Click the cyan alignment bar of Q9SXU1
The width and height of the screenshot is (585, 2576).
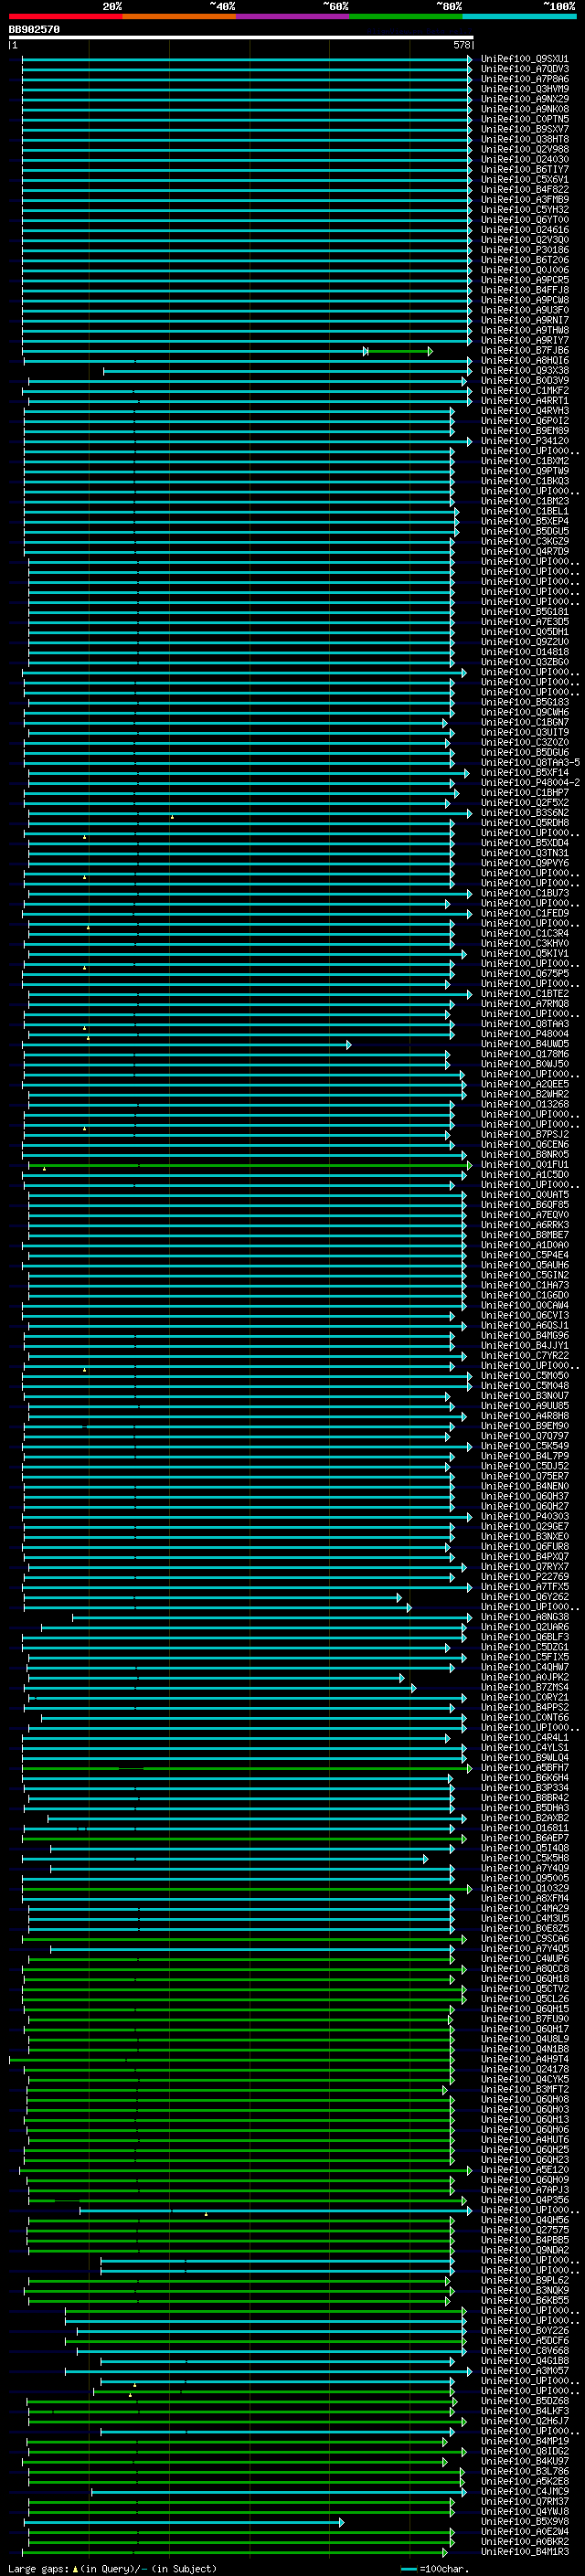[x=247, y=59]
